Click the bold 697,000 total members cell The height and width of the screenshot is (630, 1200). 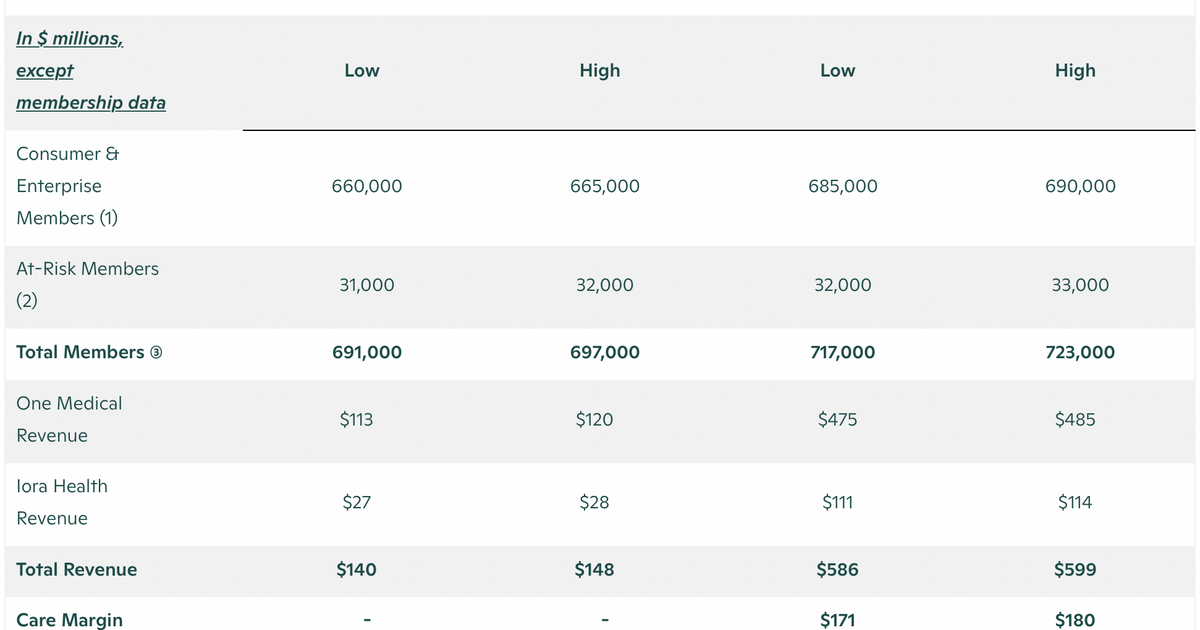[x=605, y=352]
